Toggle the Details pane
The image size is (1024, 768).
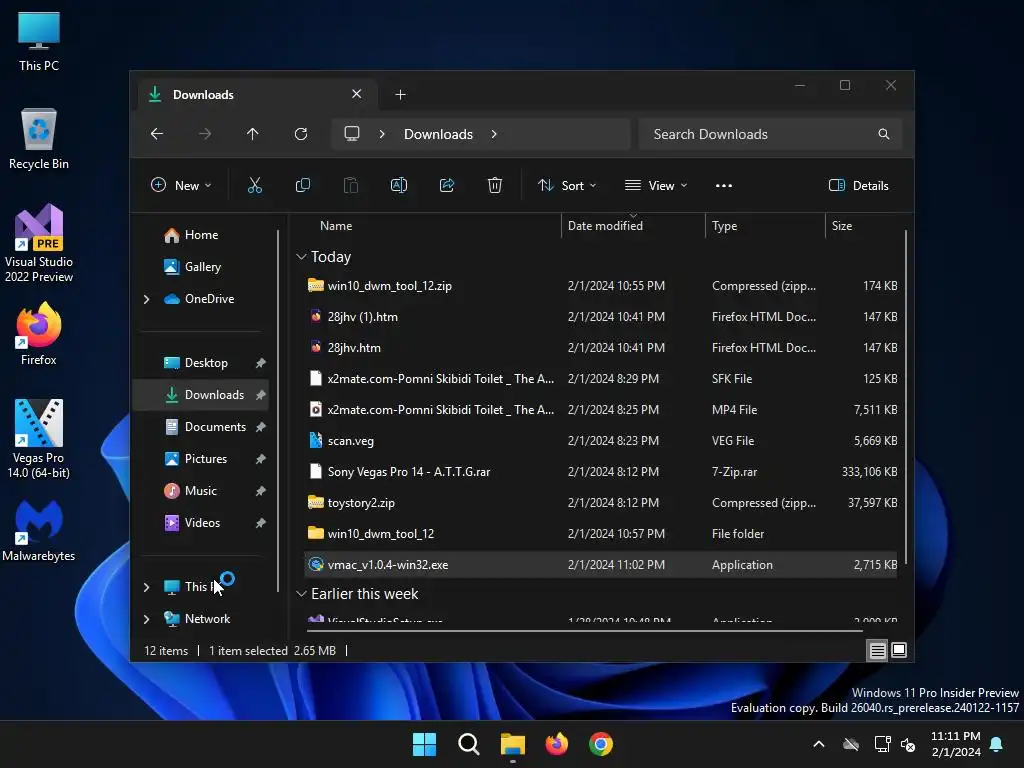tap(858, 185)
